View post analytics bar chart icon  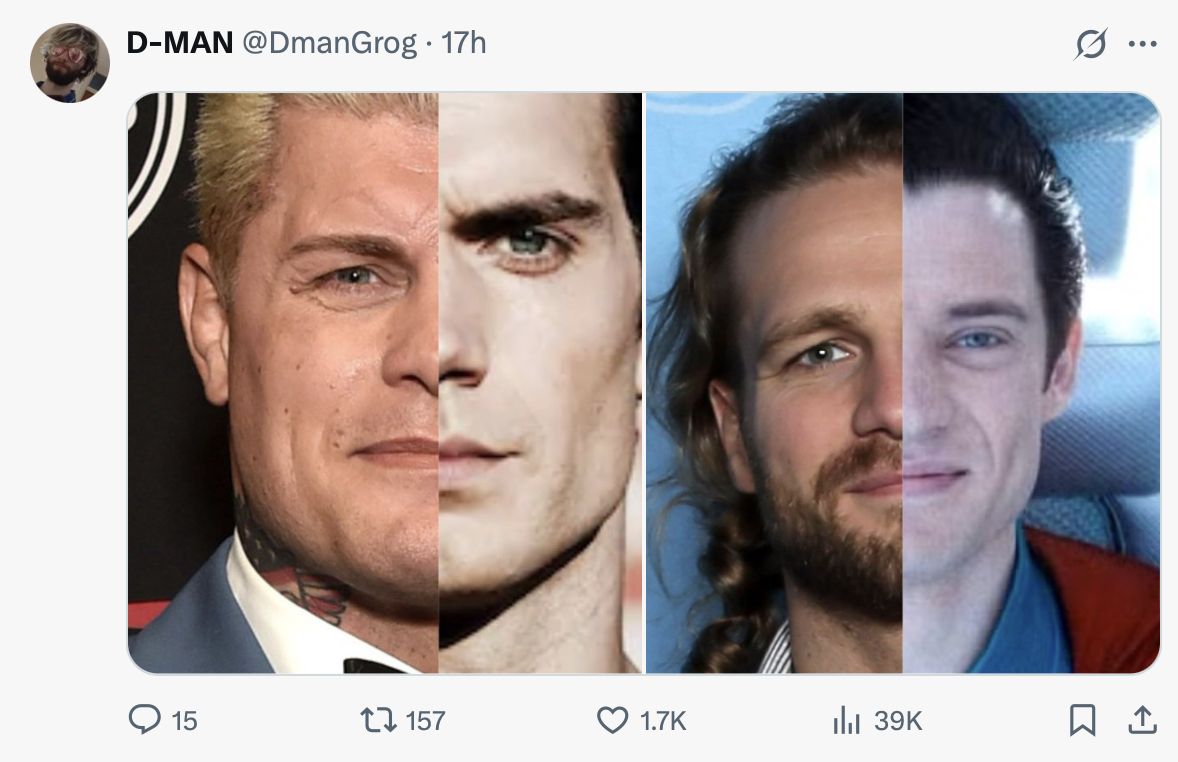846,720
